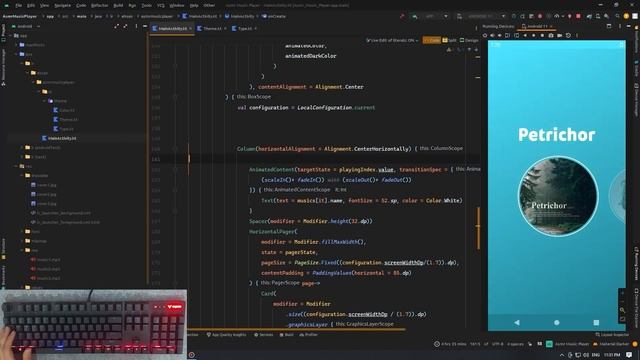Screen dimensions: 640x360
Task: Click Back icon in emulator toolbar
Action: point(525,36)
